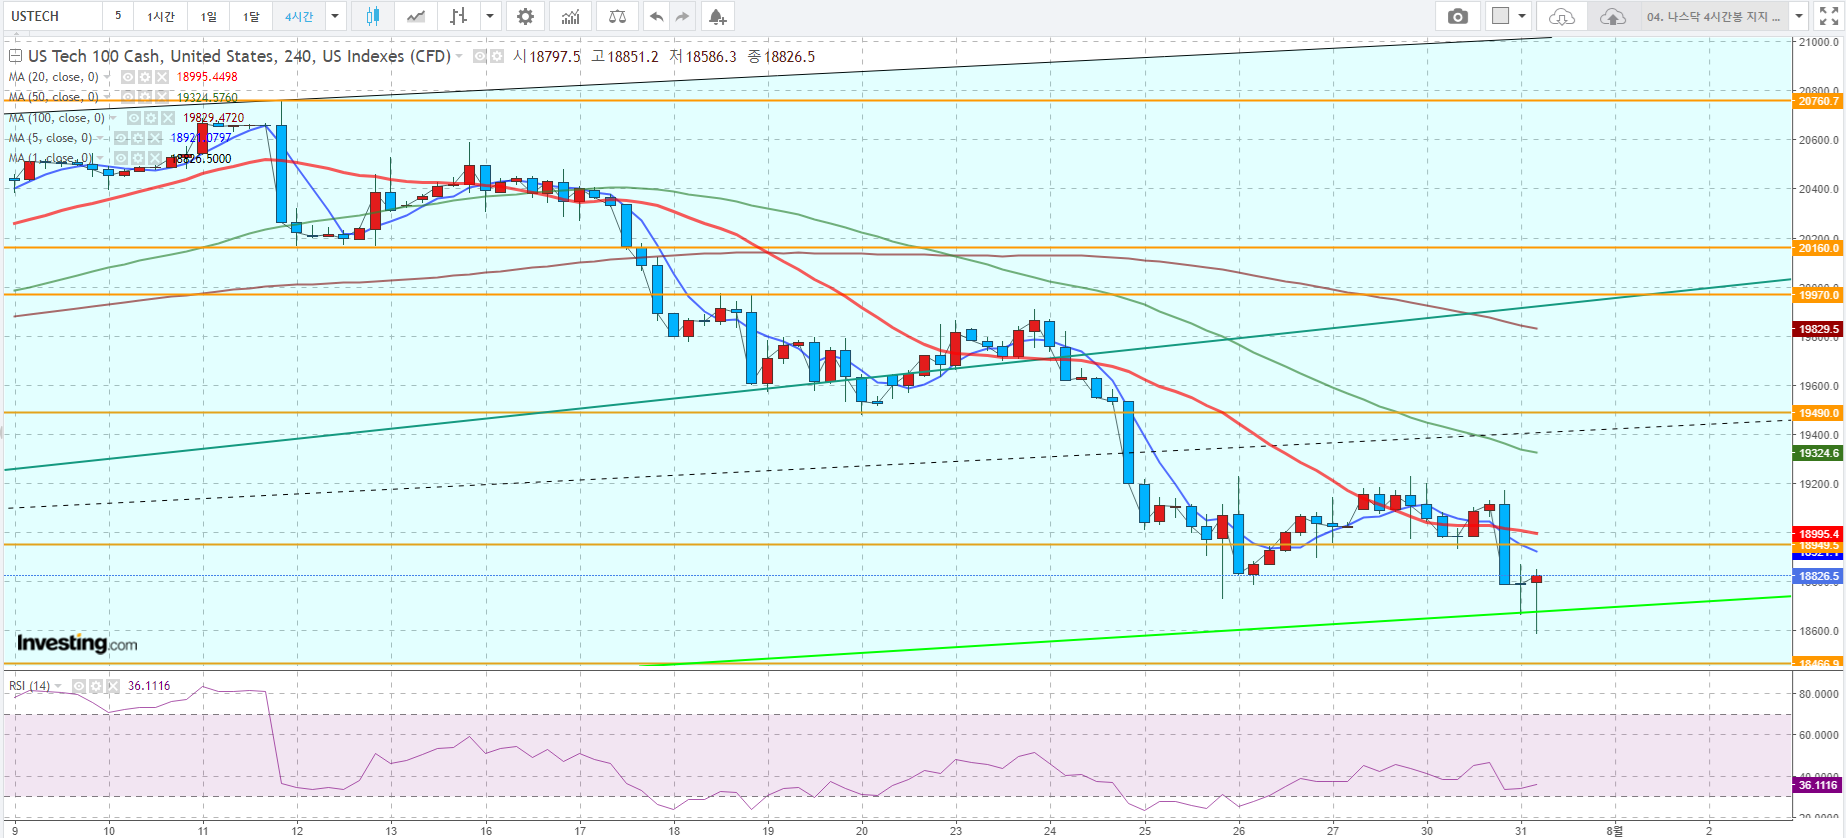Open chart properties gear icon
Image resolution: width=1846 pixels, height=838 pixels.
pyautogui.click(x=525, y=16)
